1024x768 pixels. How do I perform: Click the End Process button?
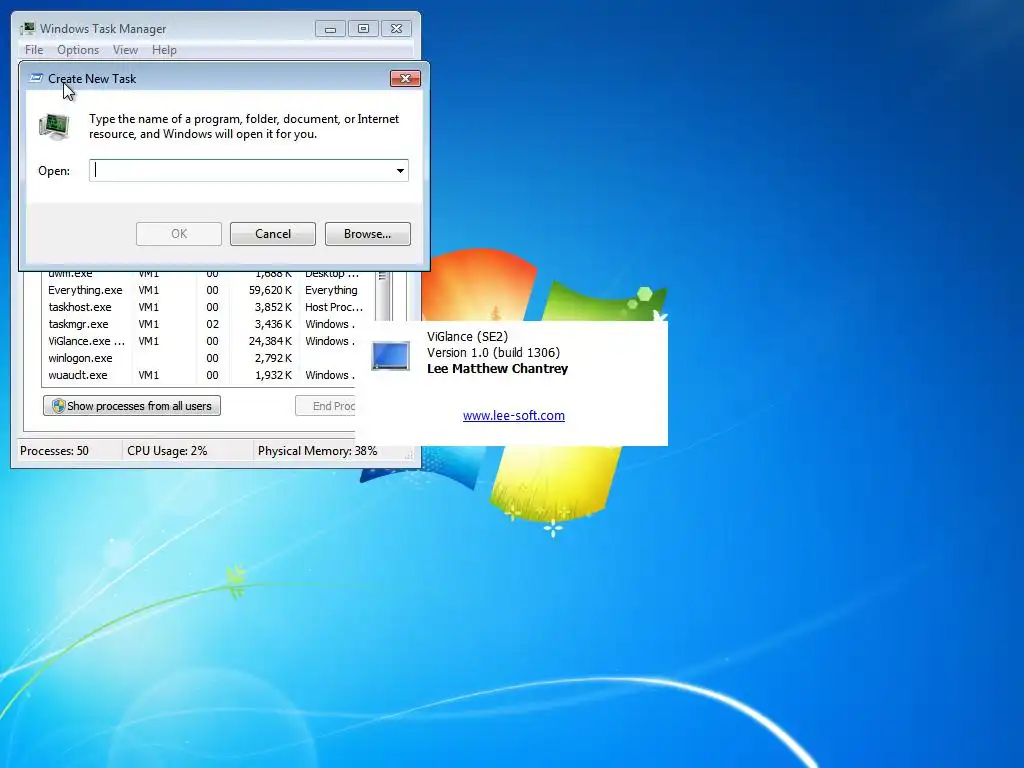[x=325, y=406]
